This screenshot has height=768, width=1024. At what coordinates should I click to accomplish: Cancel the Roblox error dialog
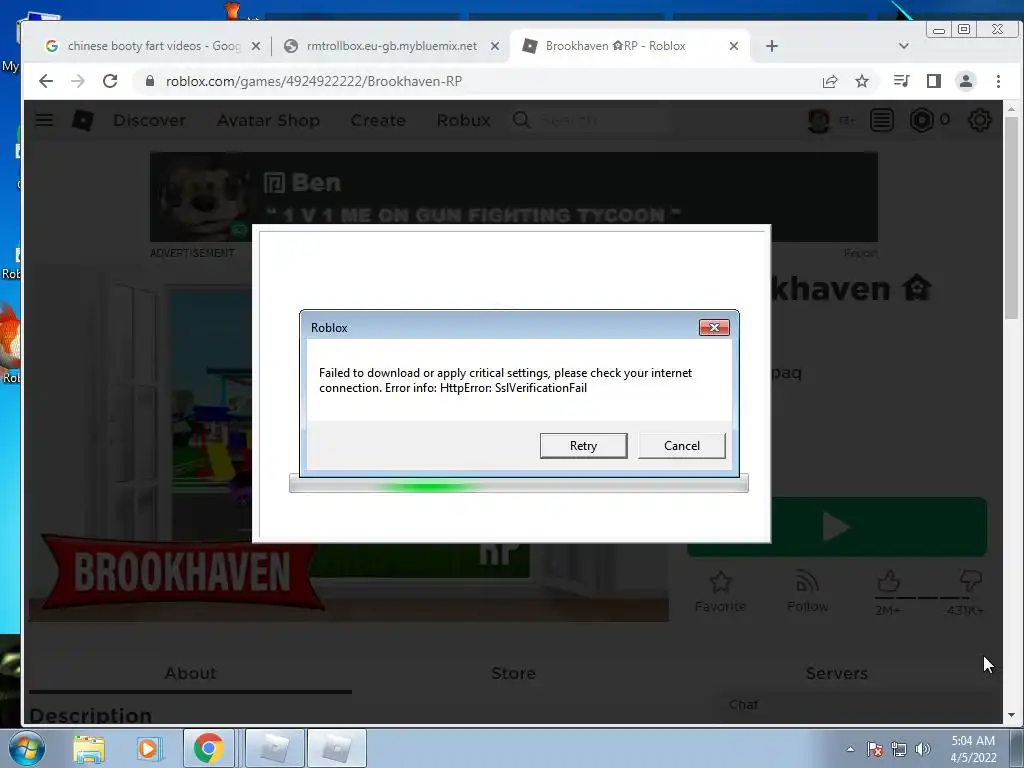(681, 445)
